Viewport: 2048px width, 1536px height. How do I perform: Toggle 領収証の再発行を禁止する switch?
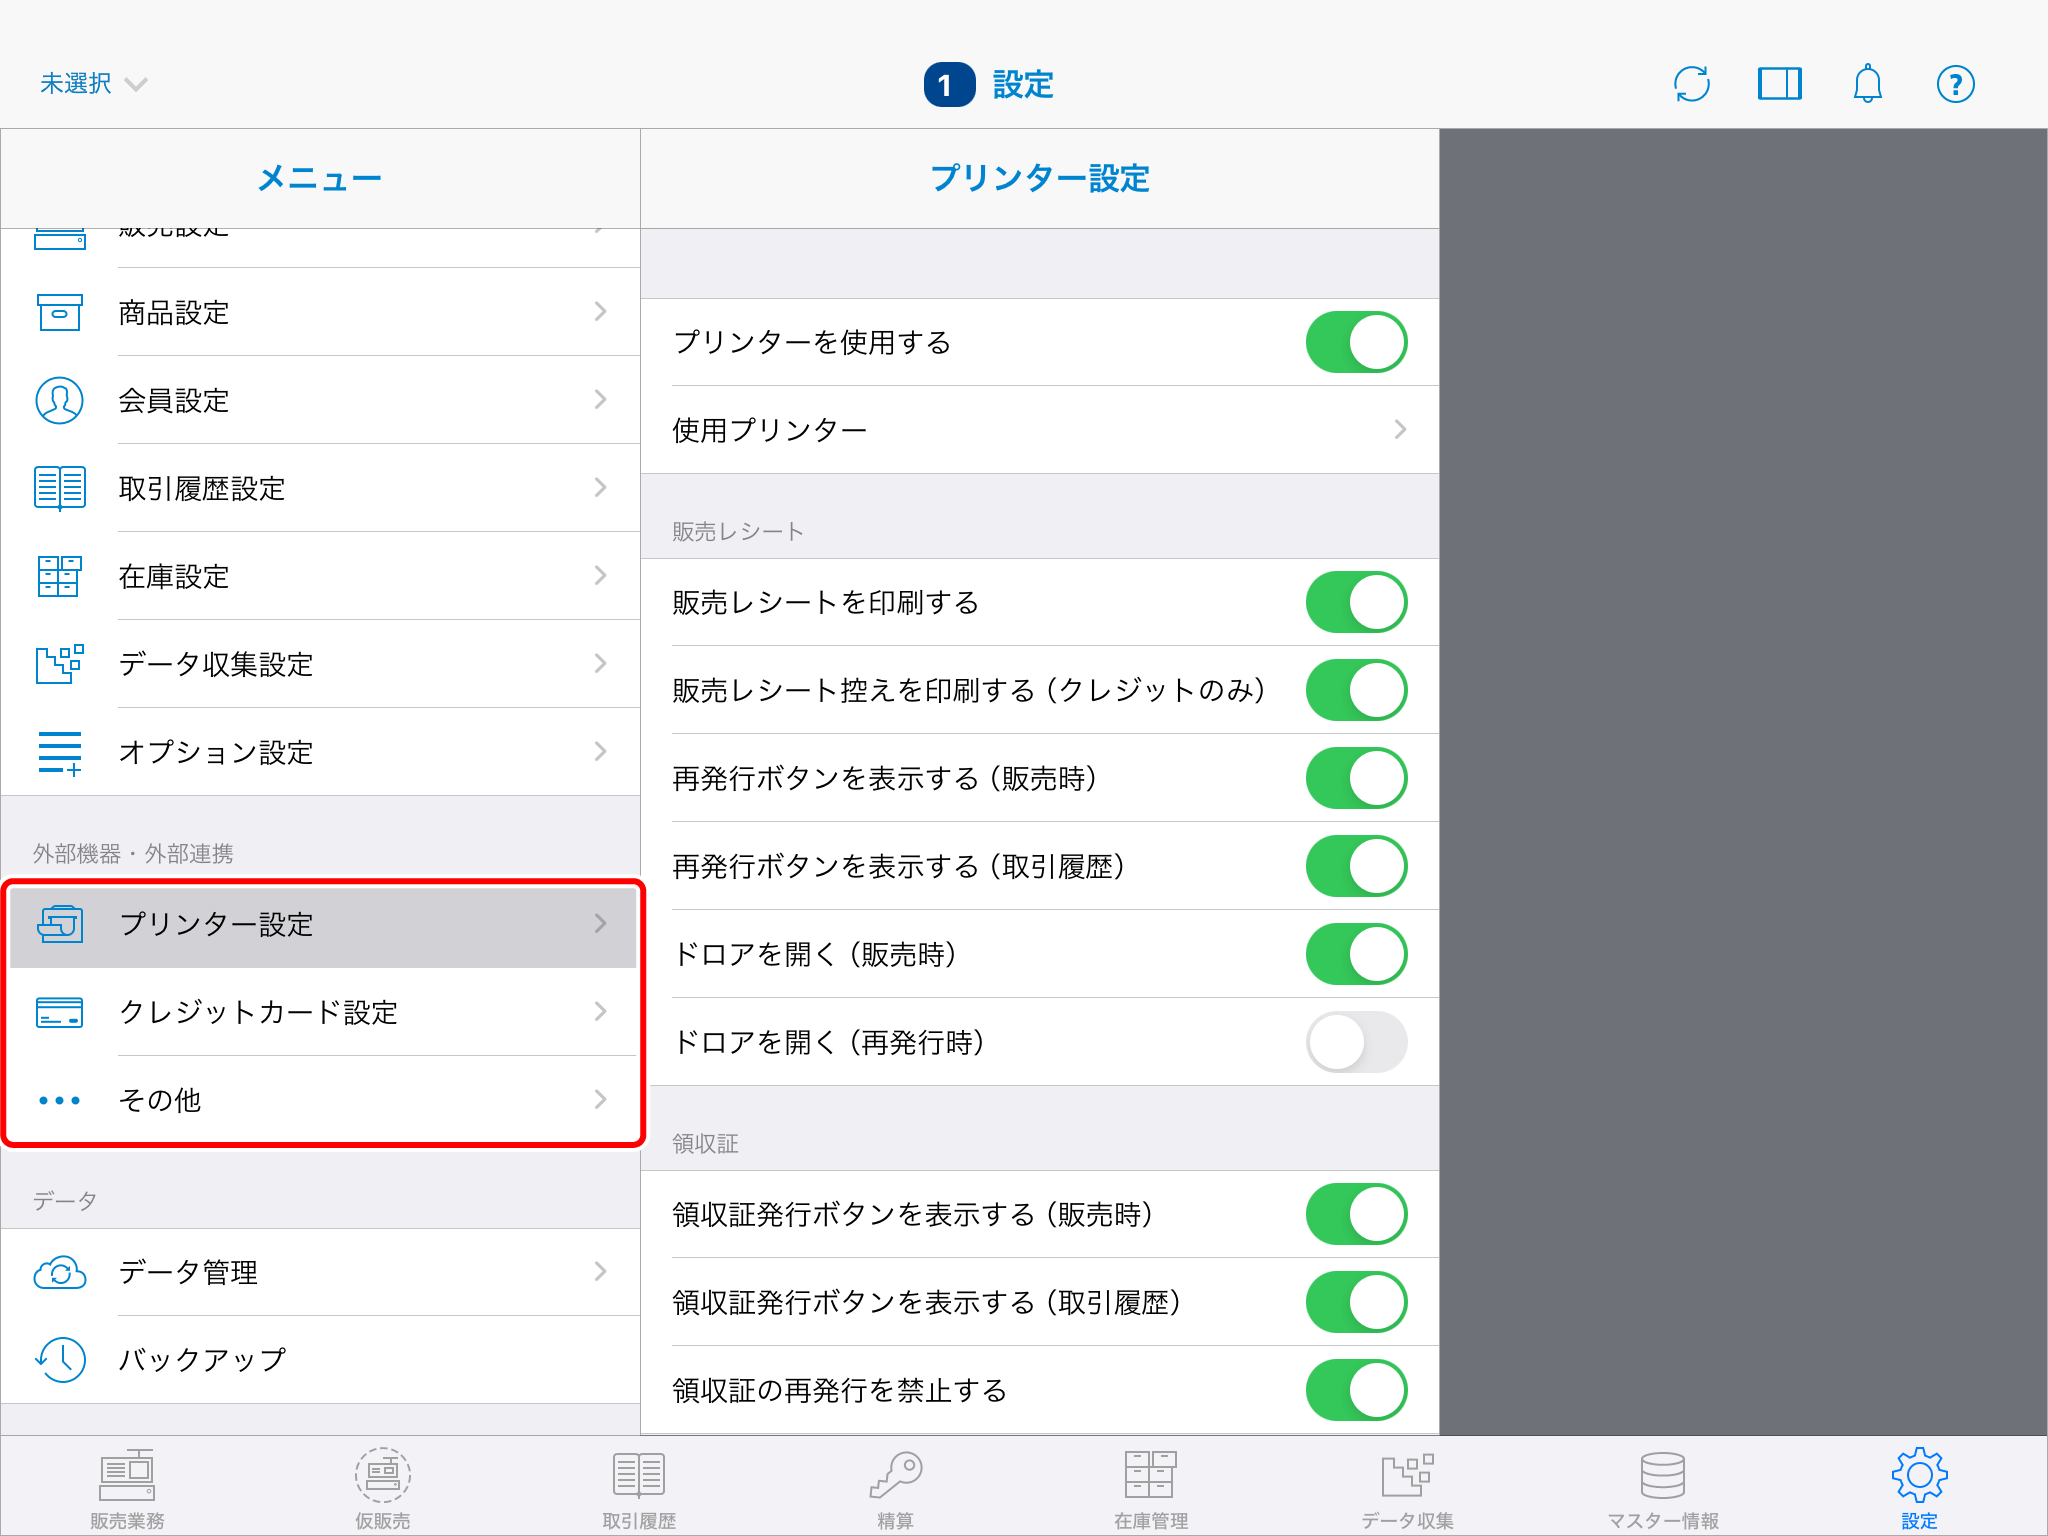point(1356,1390)
